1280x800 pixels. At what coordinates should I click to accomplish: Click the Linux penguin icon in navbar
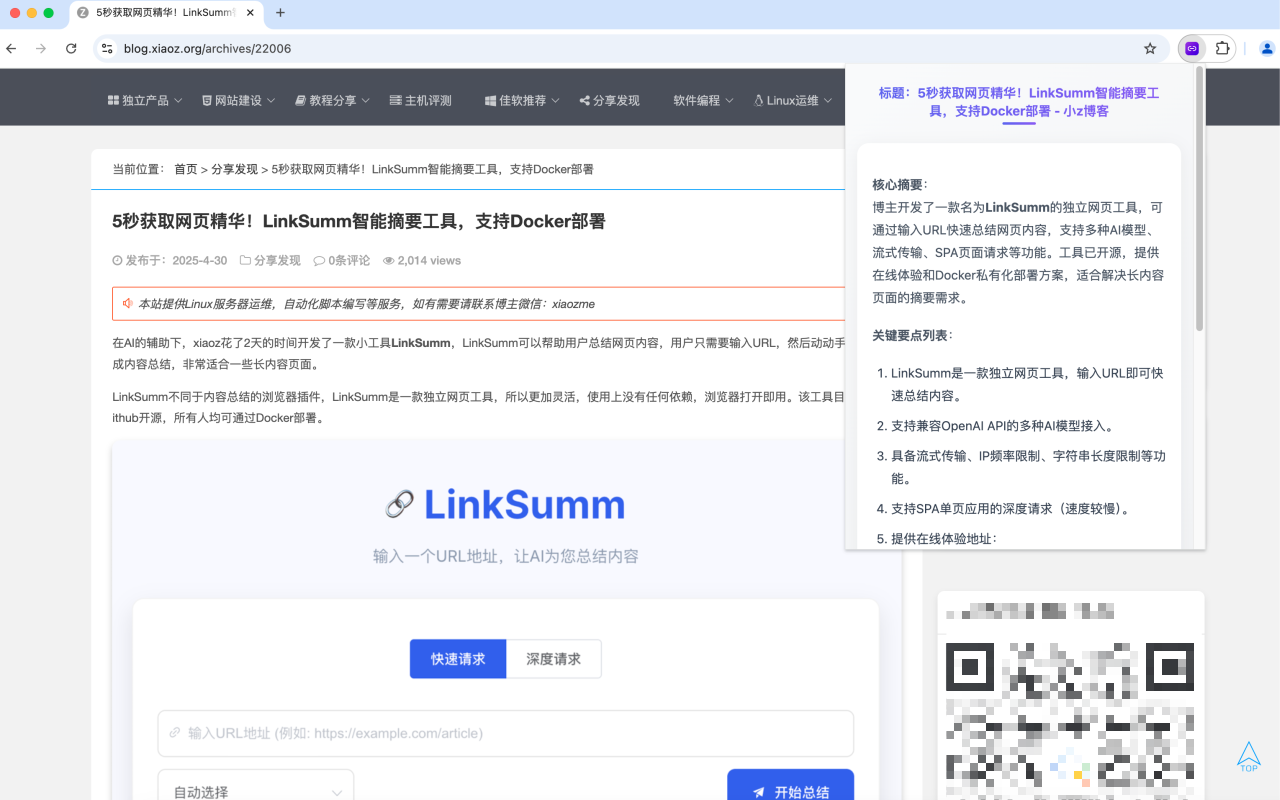click(x=759, y=101)
